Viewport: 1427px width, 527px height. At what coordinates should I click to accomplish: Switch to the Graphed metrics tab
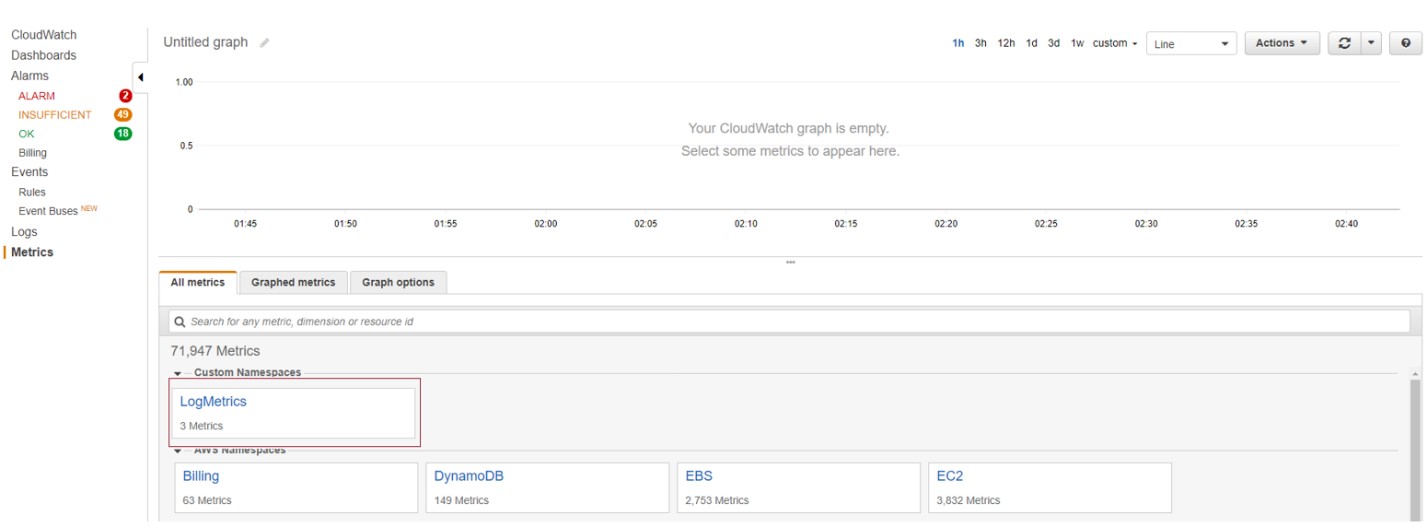click(293, 282)
